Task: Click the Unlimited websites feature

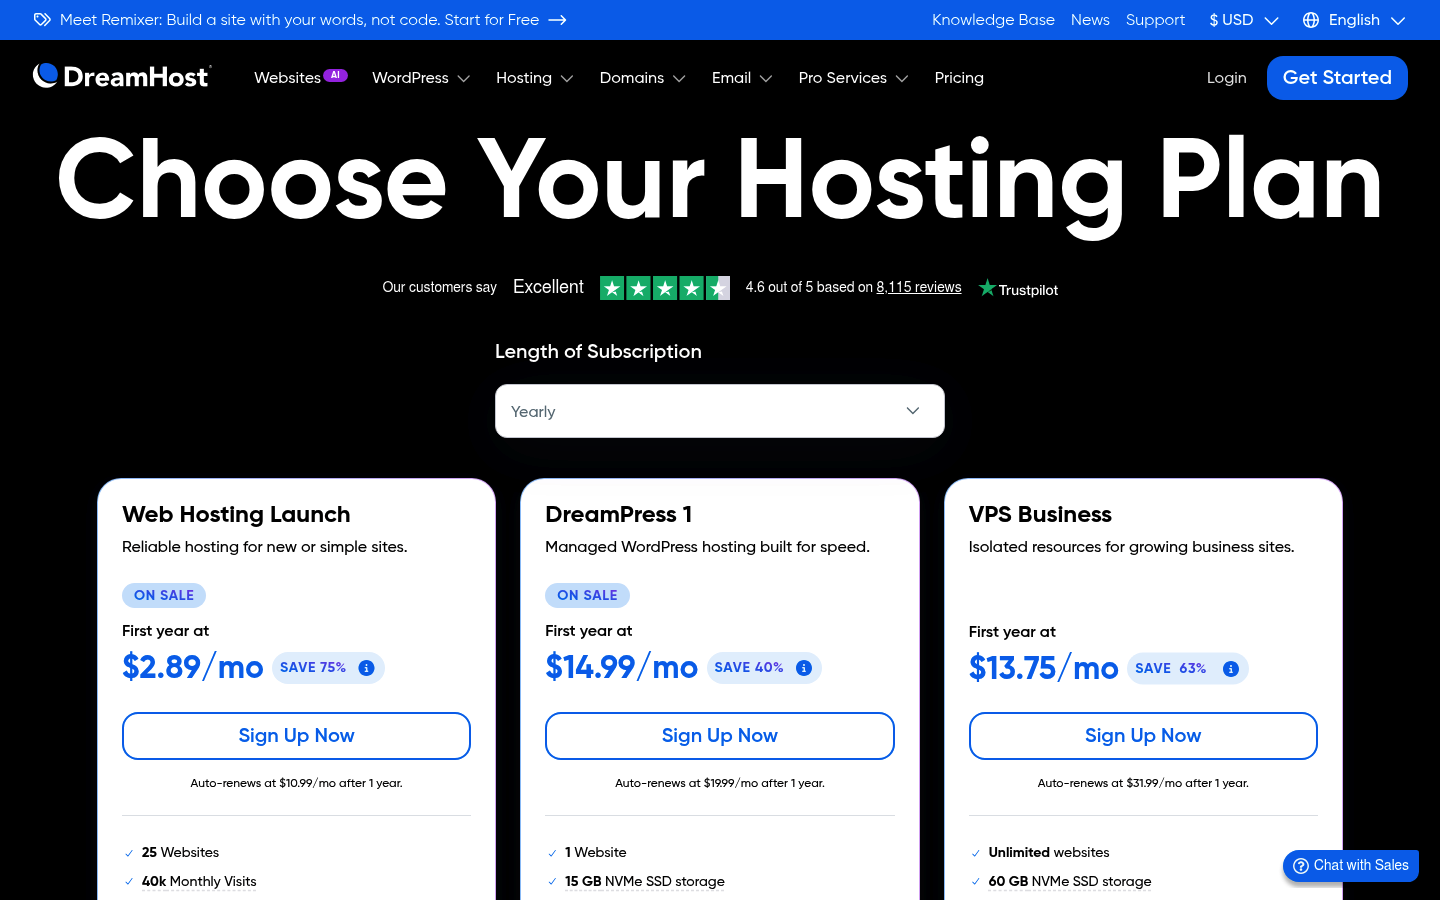Action: click(x=1048, y=852)
